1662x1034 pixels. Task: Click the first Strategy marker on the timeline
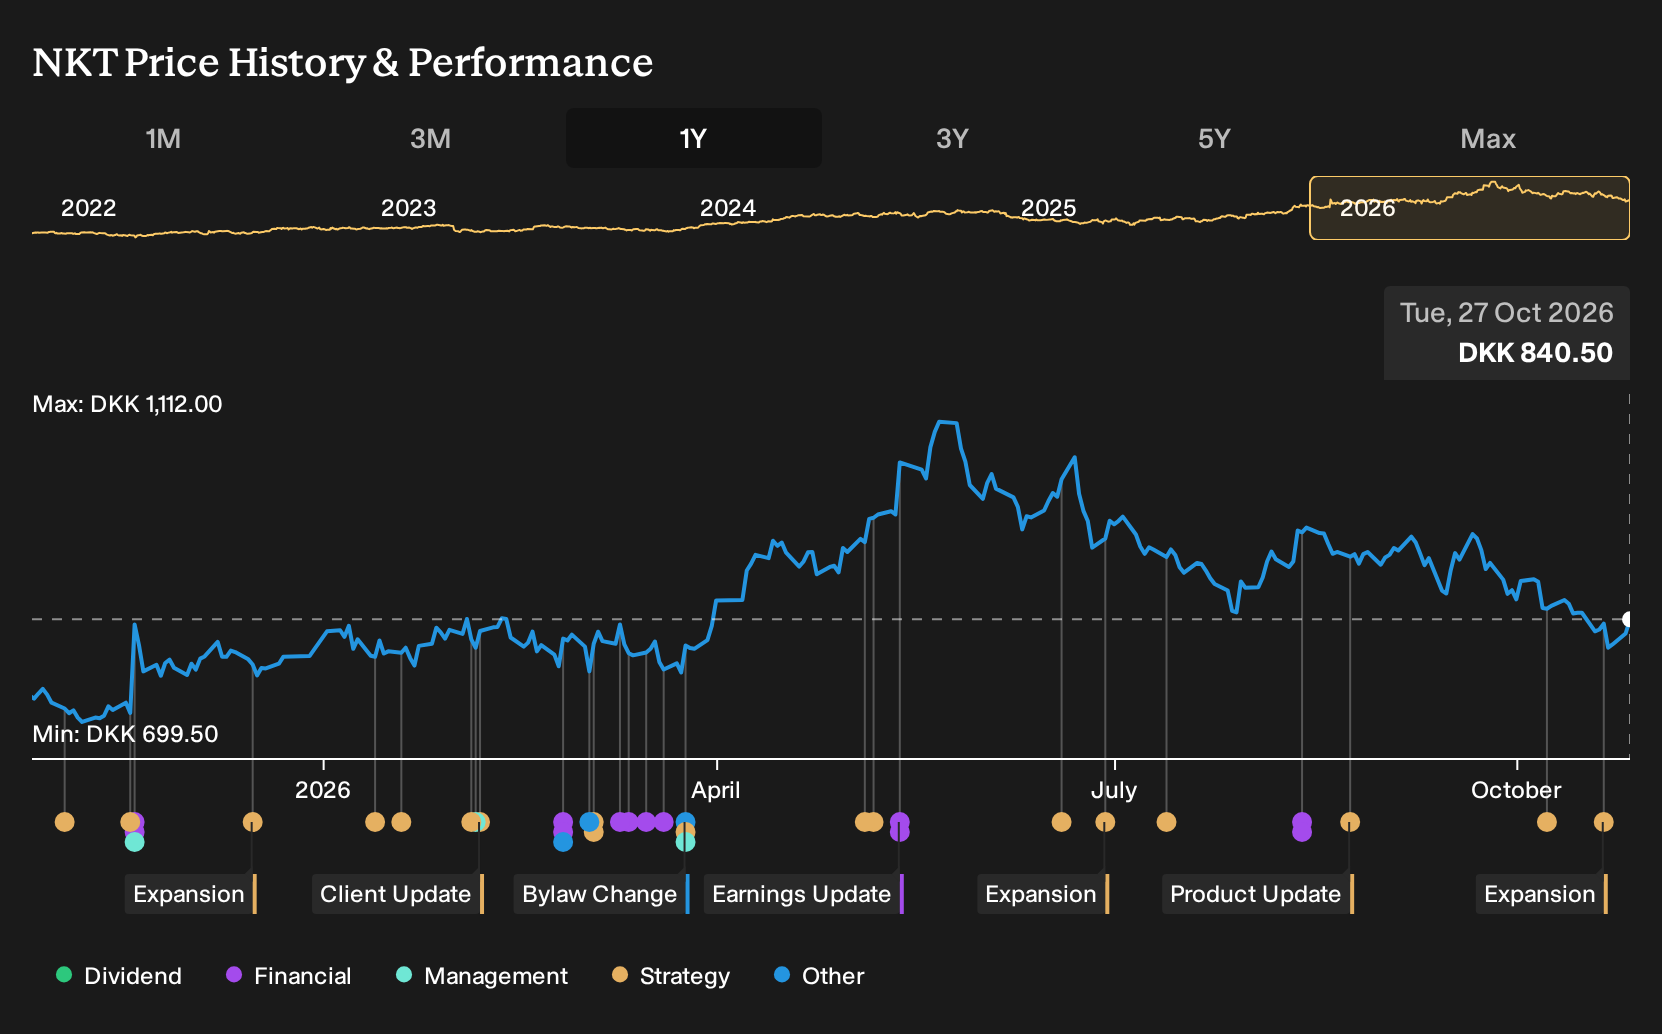65,822
